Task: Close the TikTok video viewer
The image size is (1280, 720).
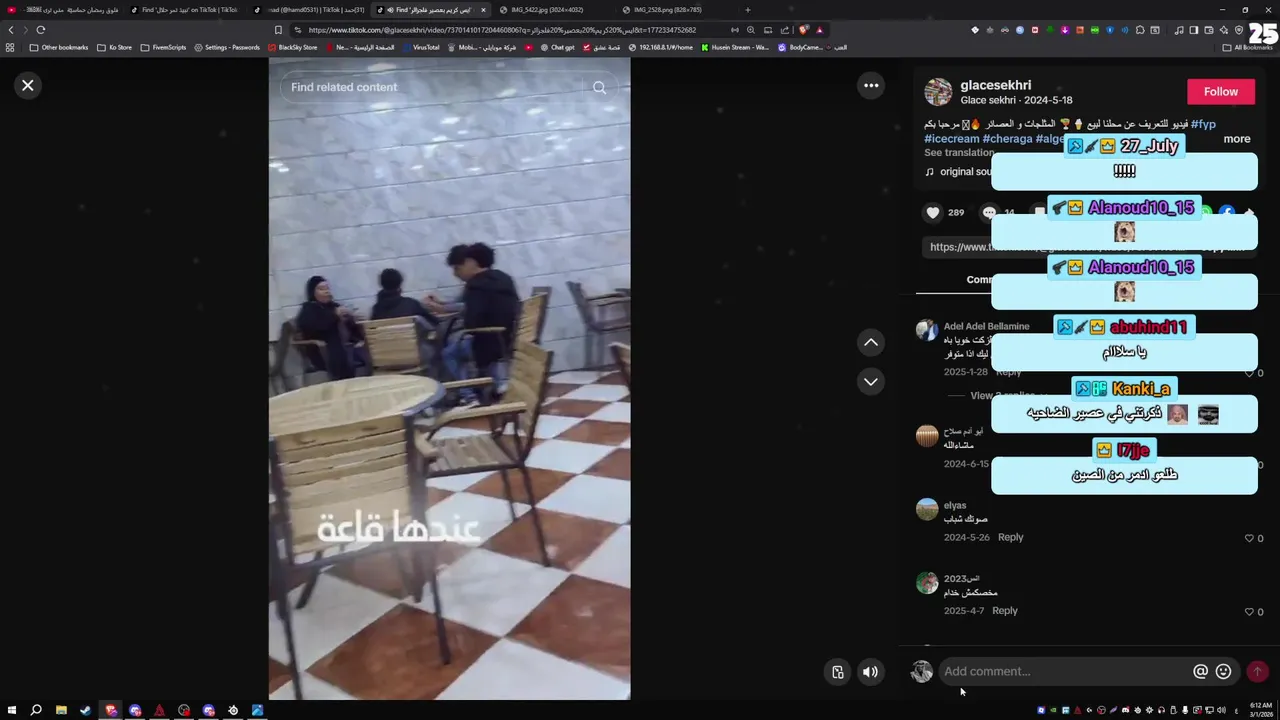Action: pyautogui.click(x=28, y=86)
